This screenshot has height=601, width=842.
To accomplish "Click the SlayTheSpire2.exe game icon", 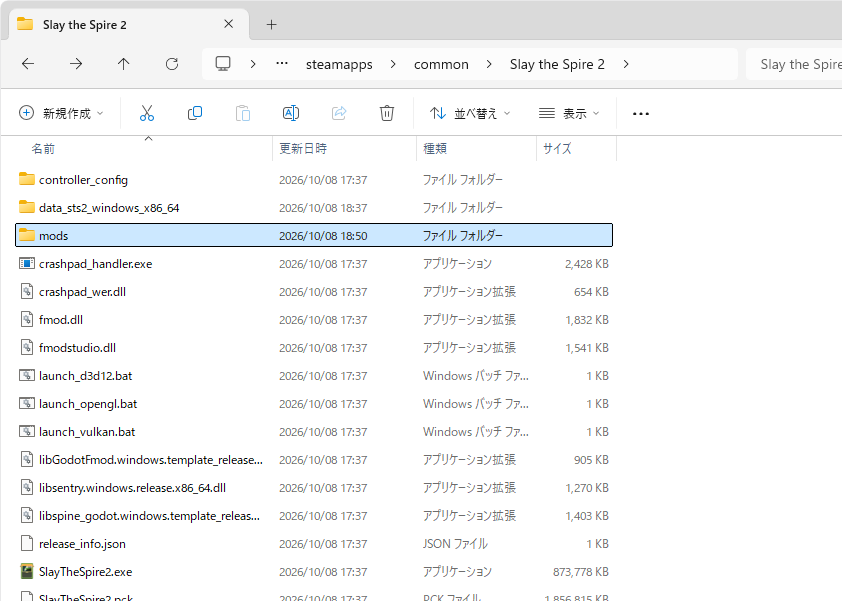I will tap(27, 571).
